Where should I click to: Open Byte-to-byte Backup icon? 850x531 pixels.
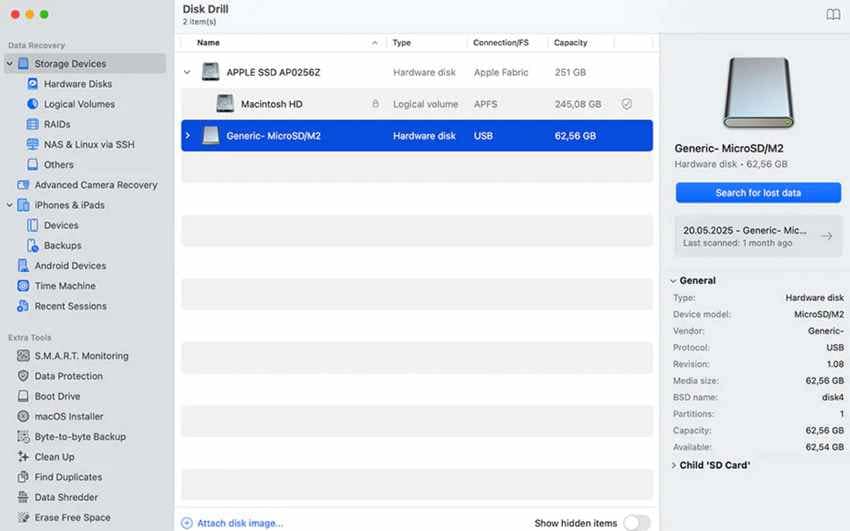click(23, 436)
